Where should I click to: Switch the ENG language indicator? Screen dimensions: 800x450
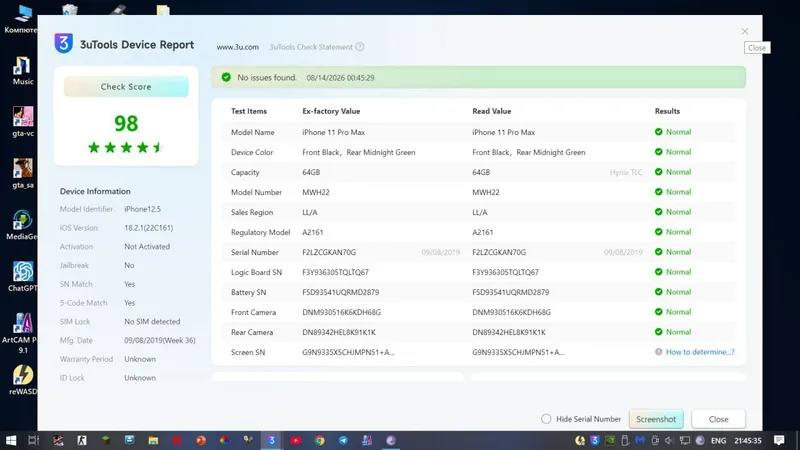tap(718, 441)
